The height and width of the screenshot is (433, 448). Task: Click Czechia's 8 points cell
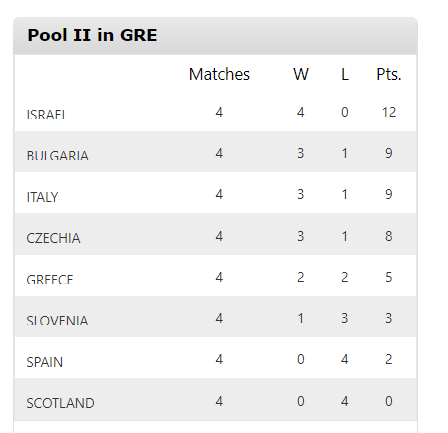[389, 236]
